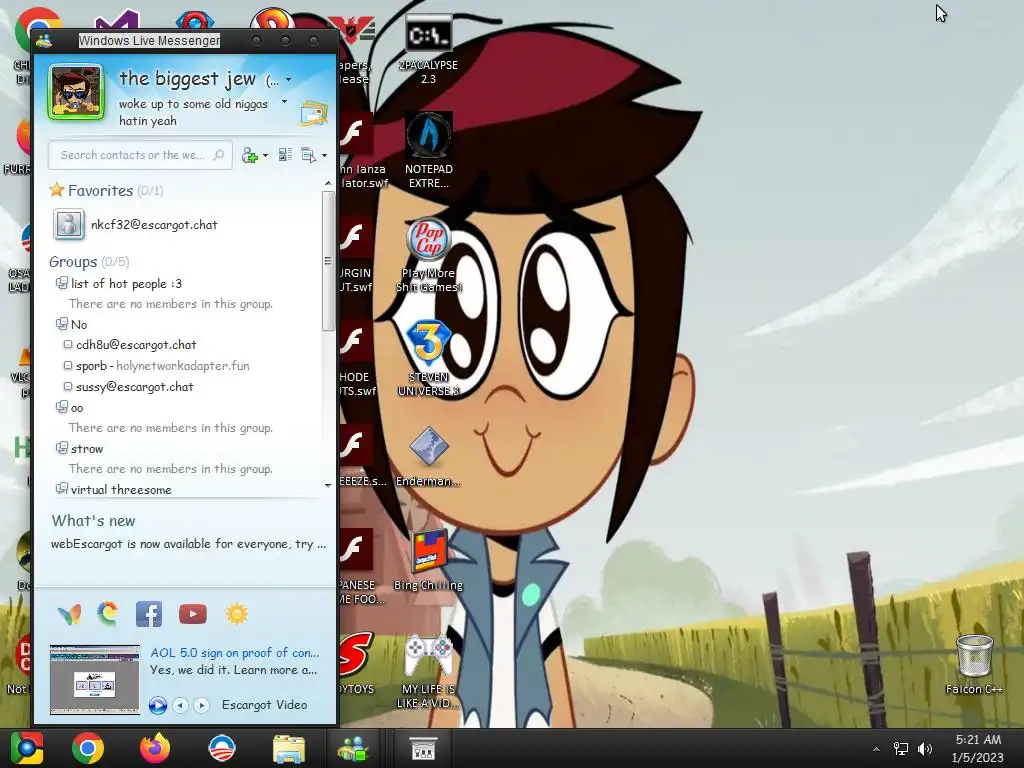The image size is (1024, 768).
Task: Click the Add a contact icon
Action: 249,155
